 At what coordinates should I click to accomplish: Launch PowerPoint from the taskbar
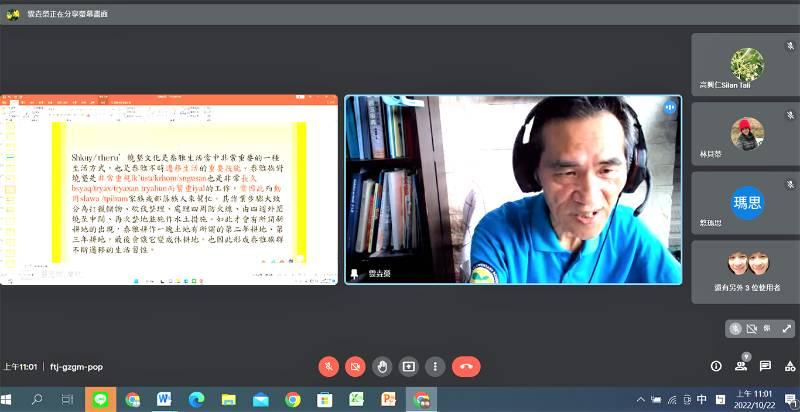point(389,399)
